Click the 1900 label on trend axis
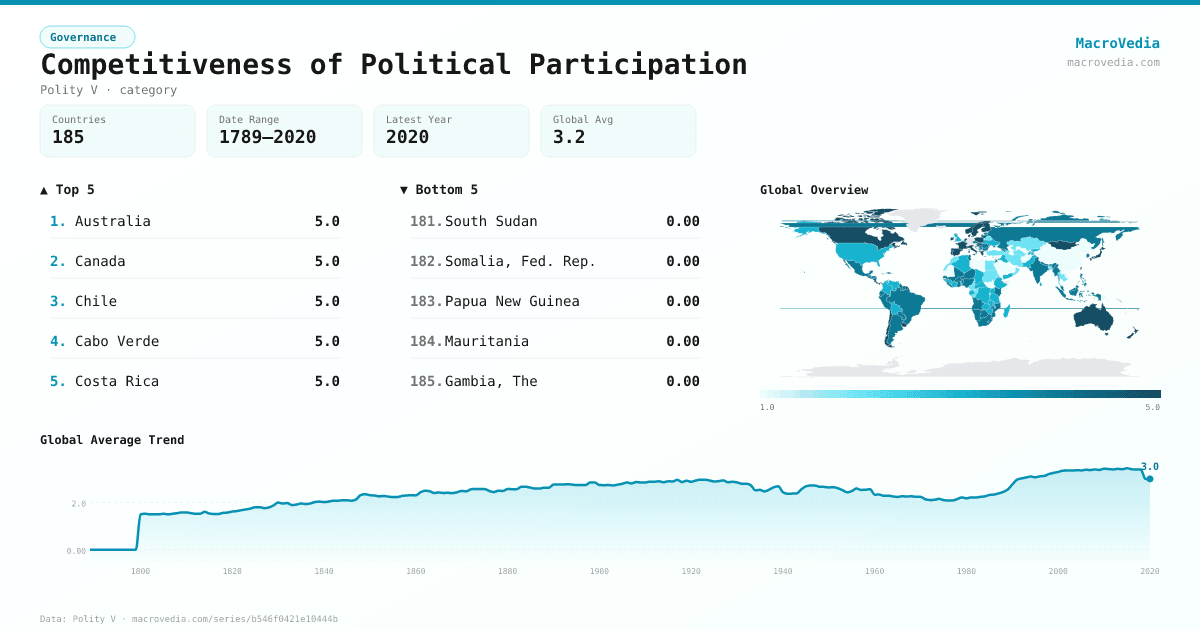 point(599,571)
